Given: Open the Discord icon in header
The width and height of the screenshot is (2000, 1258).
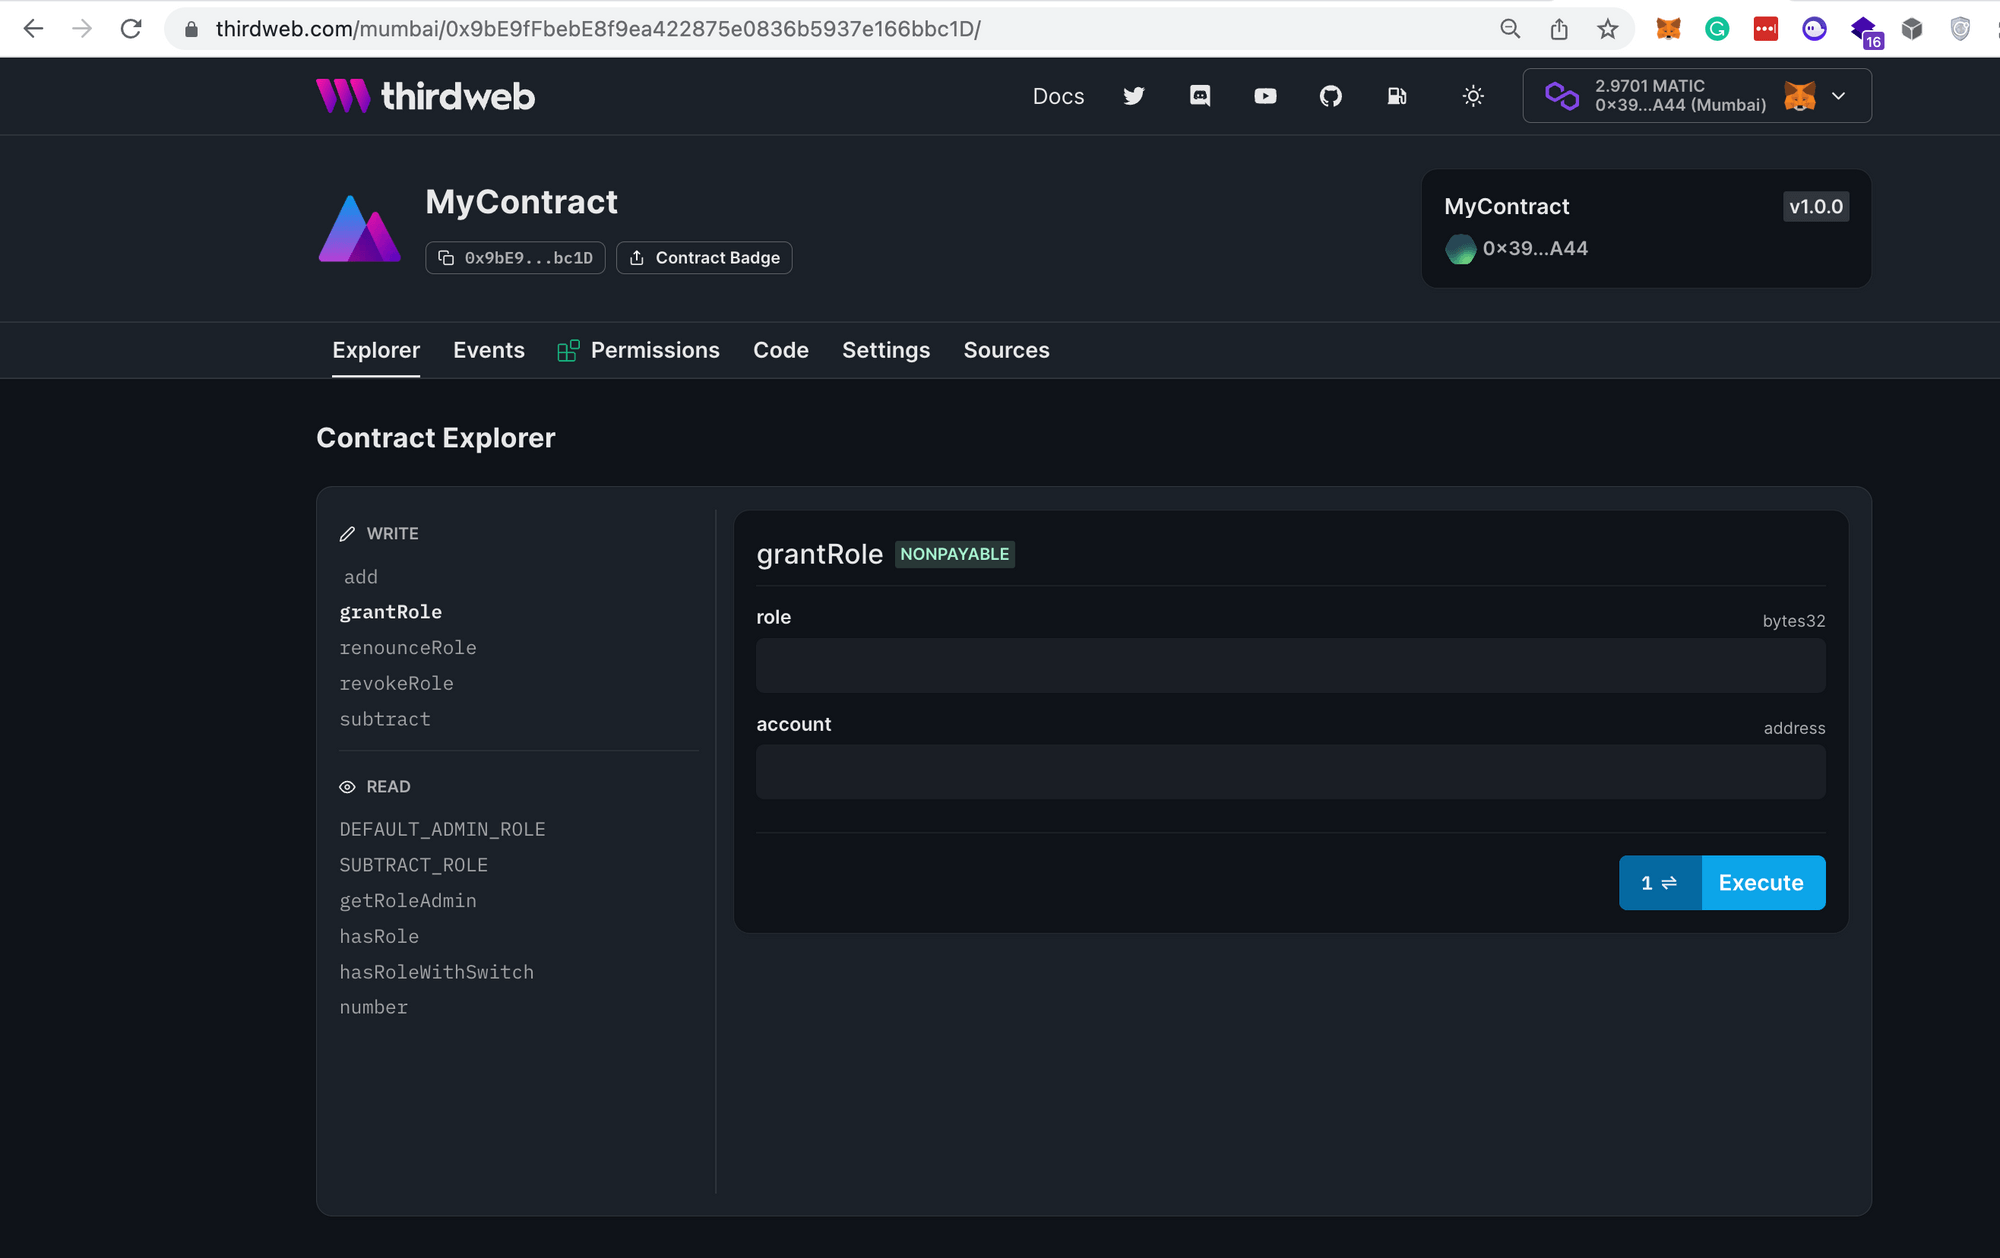Looking at the screenshot, I should point(1200,96).
